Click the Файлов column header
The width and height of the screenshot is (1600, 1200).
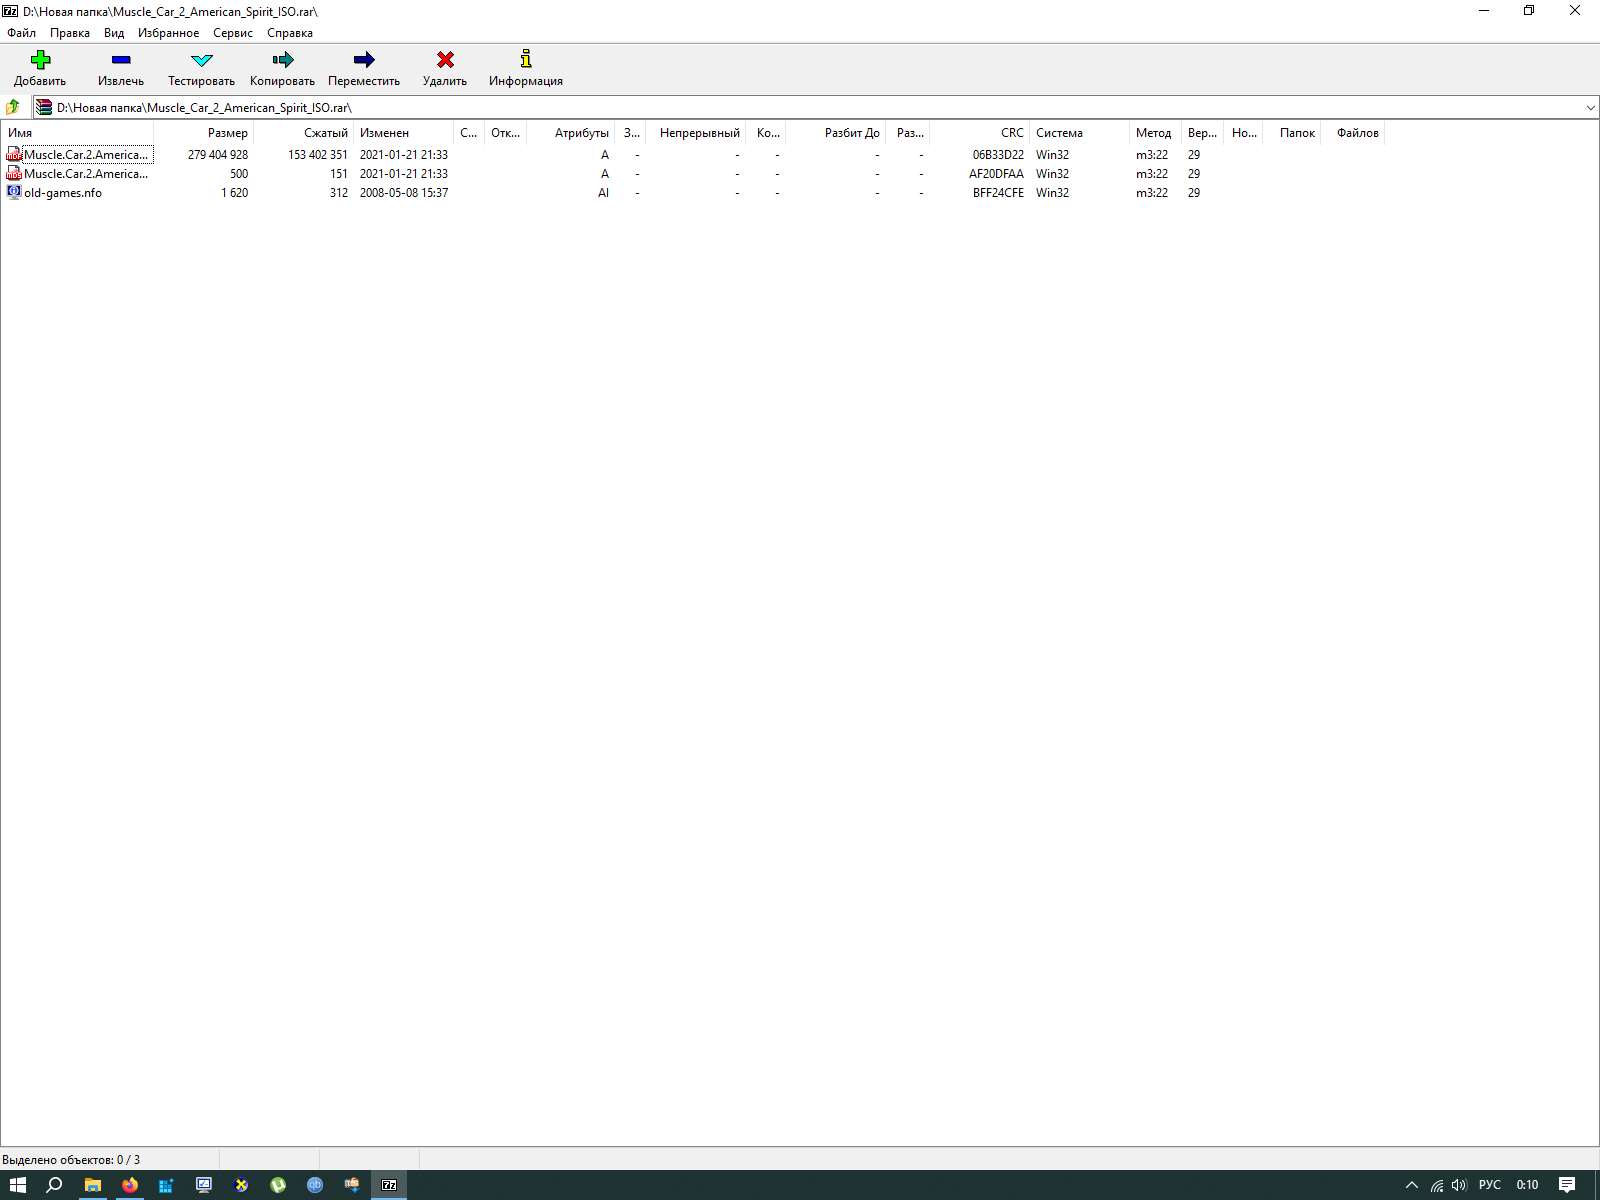click(x=1353, y=133)
